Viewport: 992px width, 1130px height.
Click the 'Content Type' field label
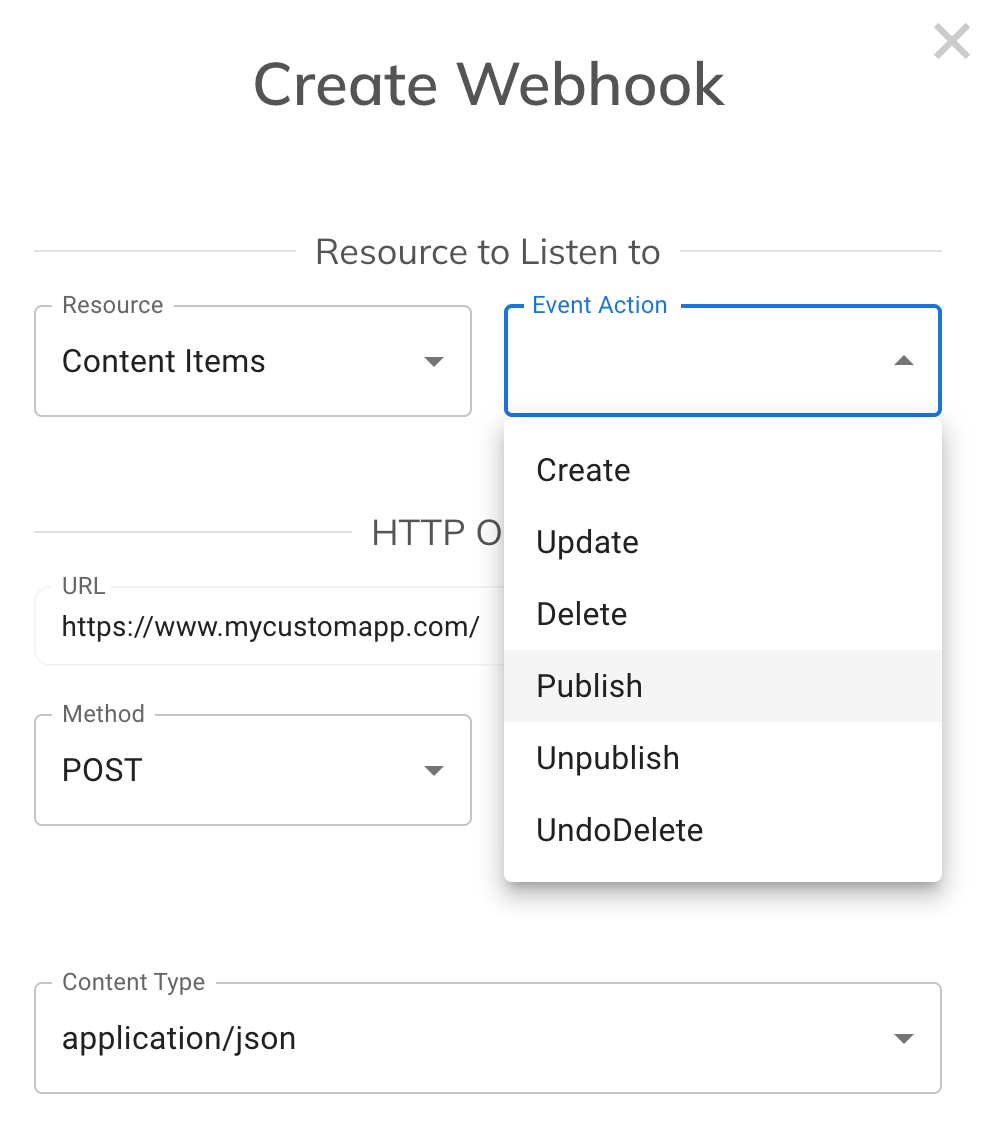pyautogui.click(x=133, y=983)
